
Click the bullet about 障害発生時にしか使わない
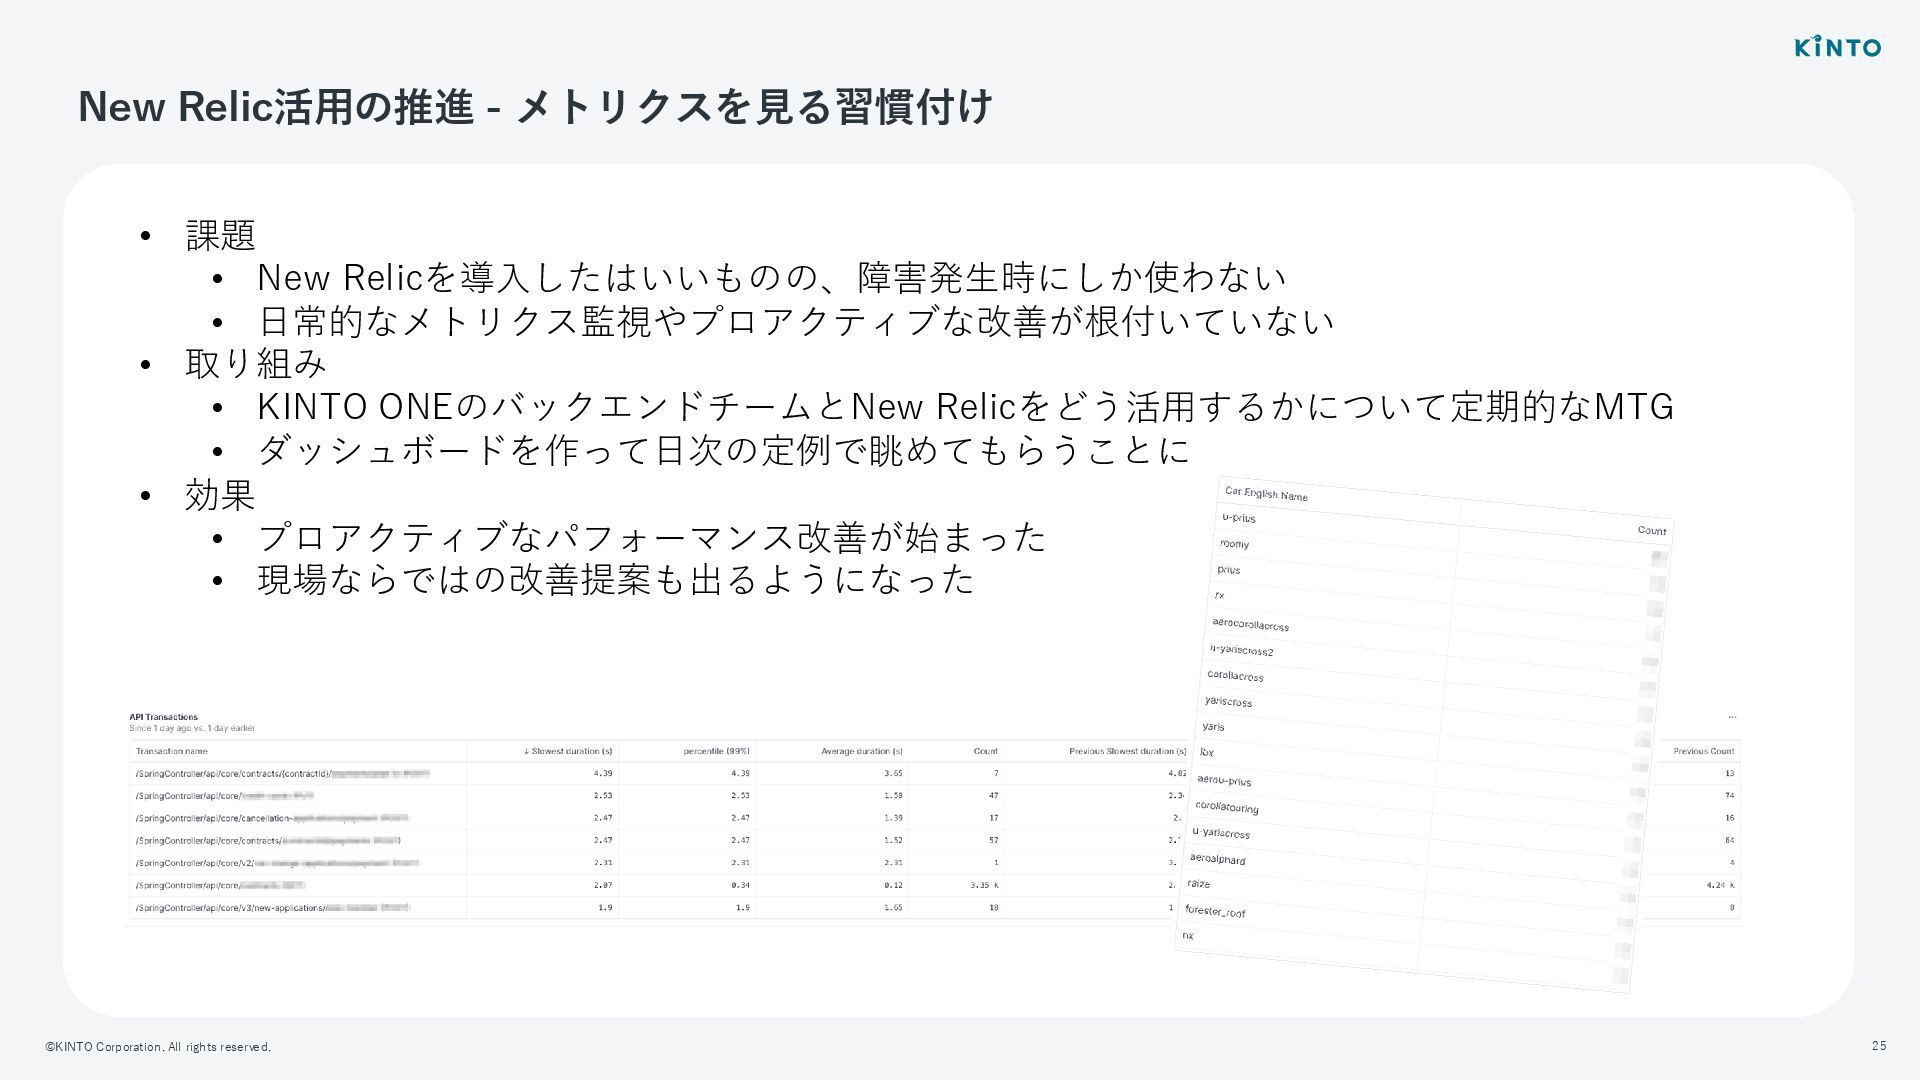pos(771,277)
